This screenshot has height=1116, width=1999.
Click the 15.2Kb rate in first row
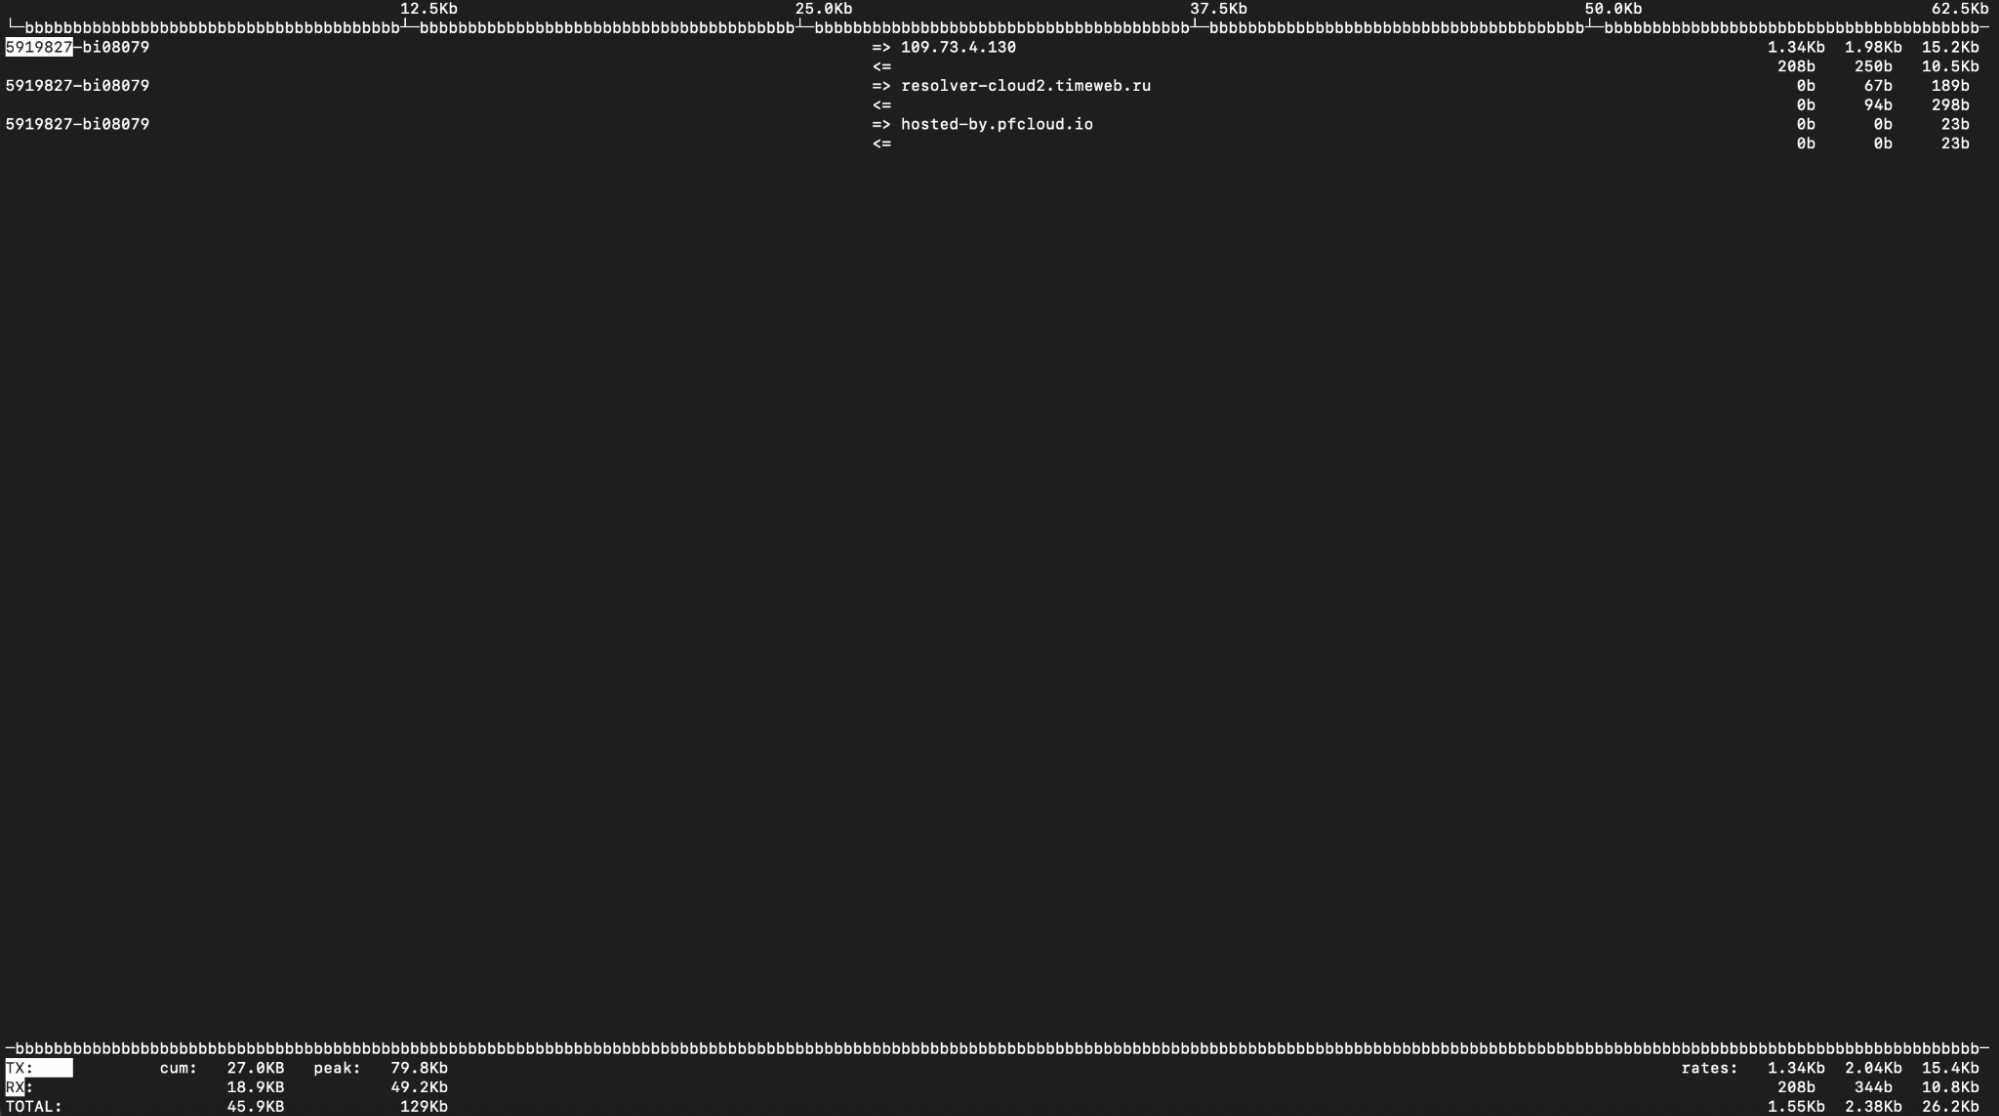click(x=1949, y=47)
